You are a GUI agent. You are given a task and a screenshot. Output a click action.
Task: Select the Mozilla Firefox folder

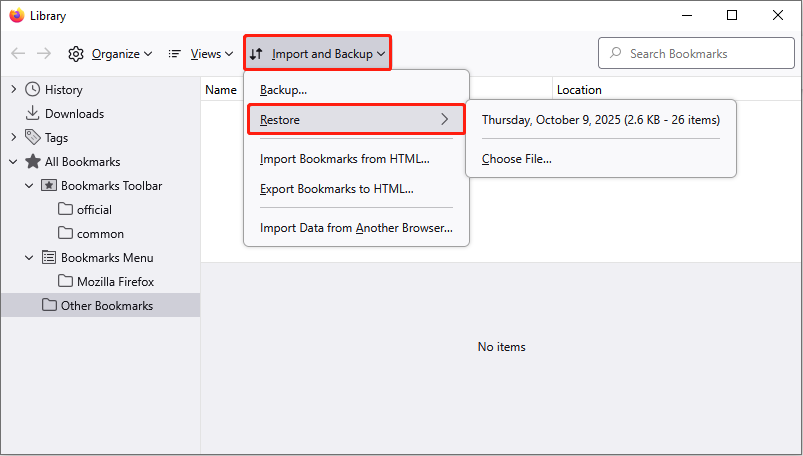pos(115,282)
